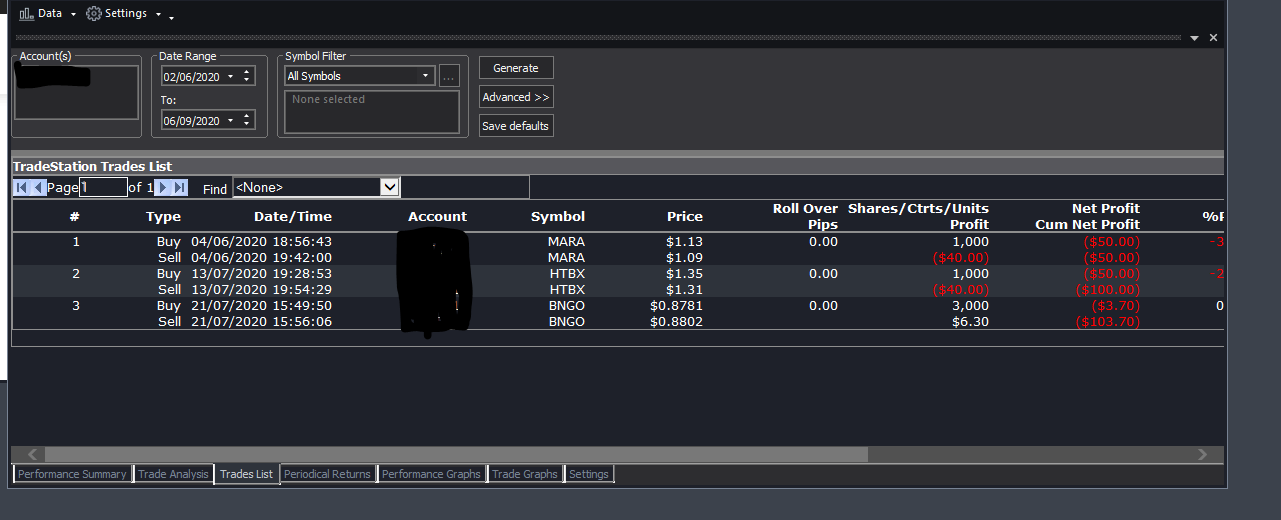Click the $6.30 profit cell

[x=970, y=322]
